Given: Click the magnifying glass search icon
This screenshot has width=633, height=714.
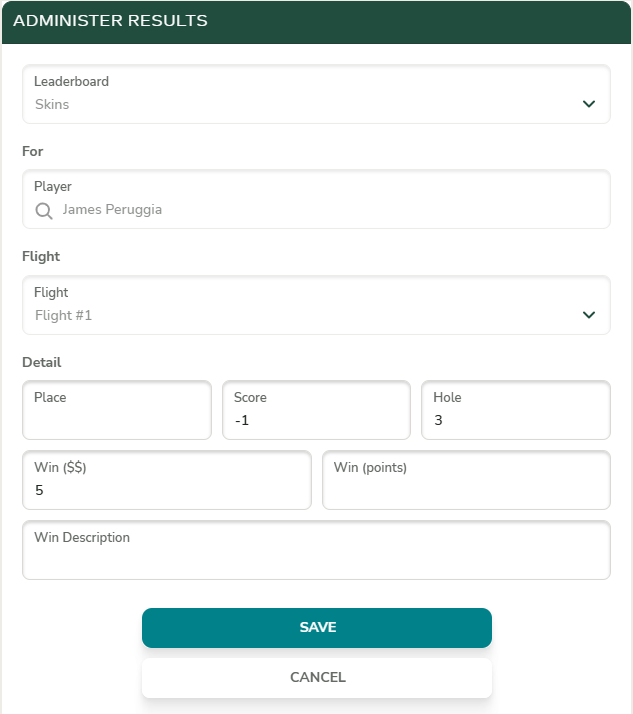Looking at the screenshot, I should pyautogui.click(x=44, y=210).
